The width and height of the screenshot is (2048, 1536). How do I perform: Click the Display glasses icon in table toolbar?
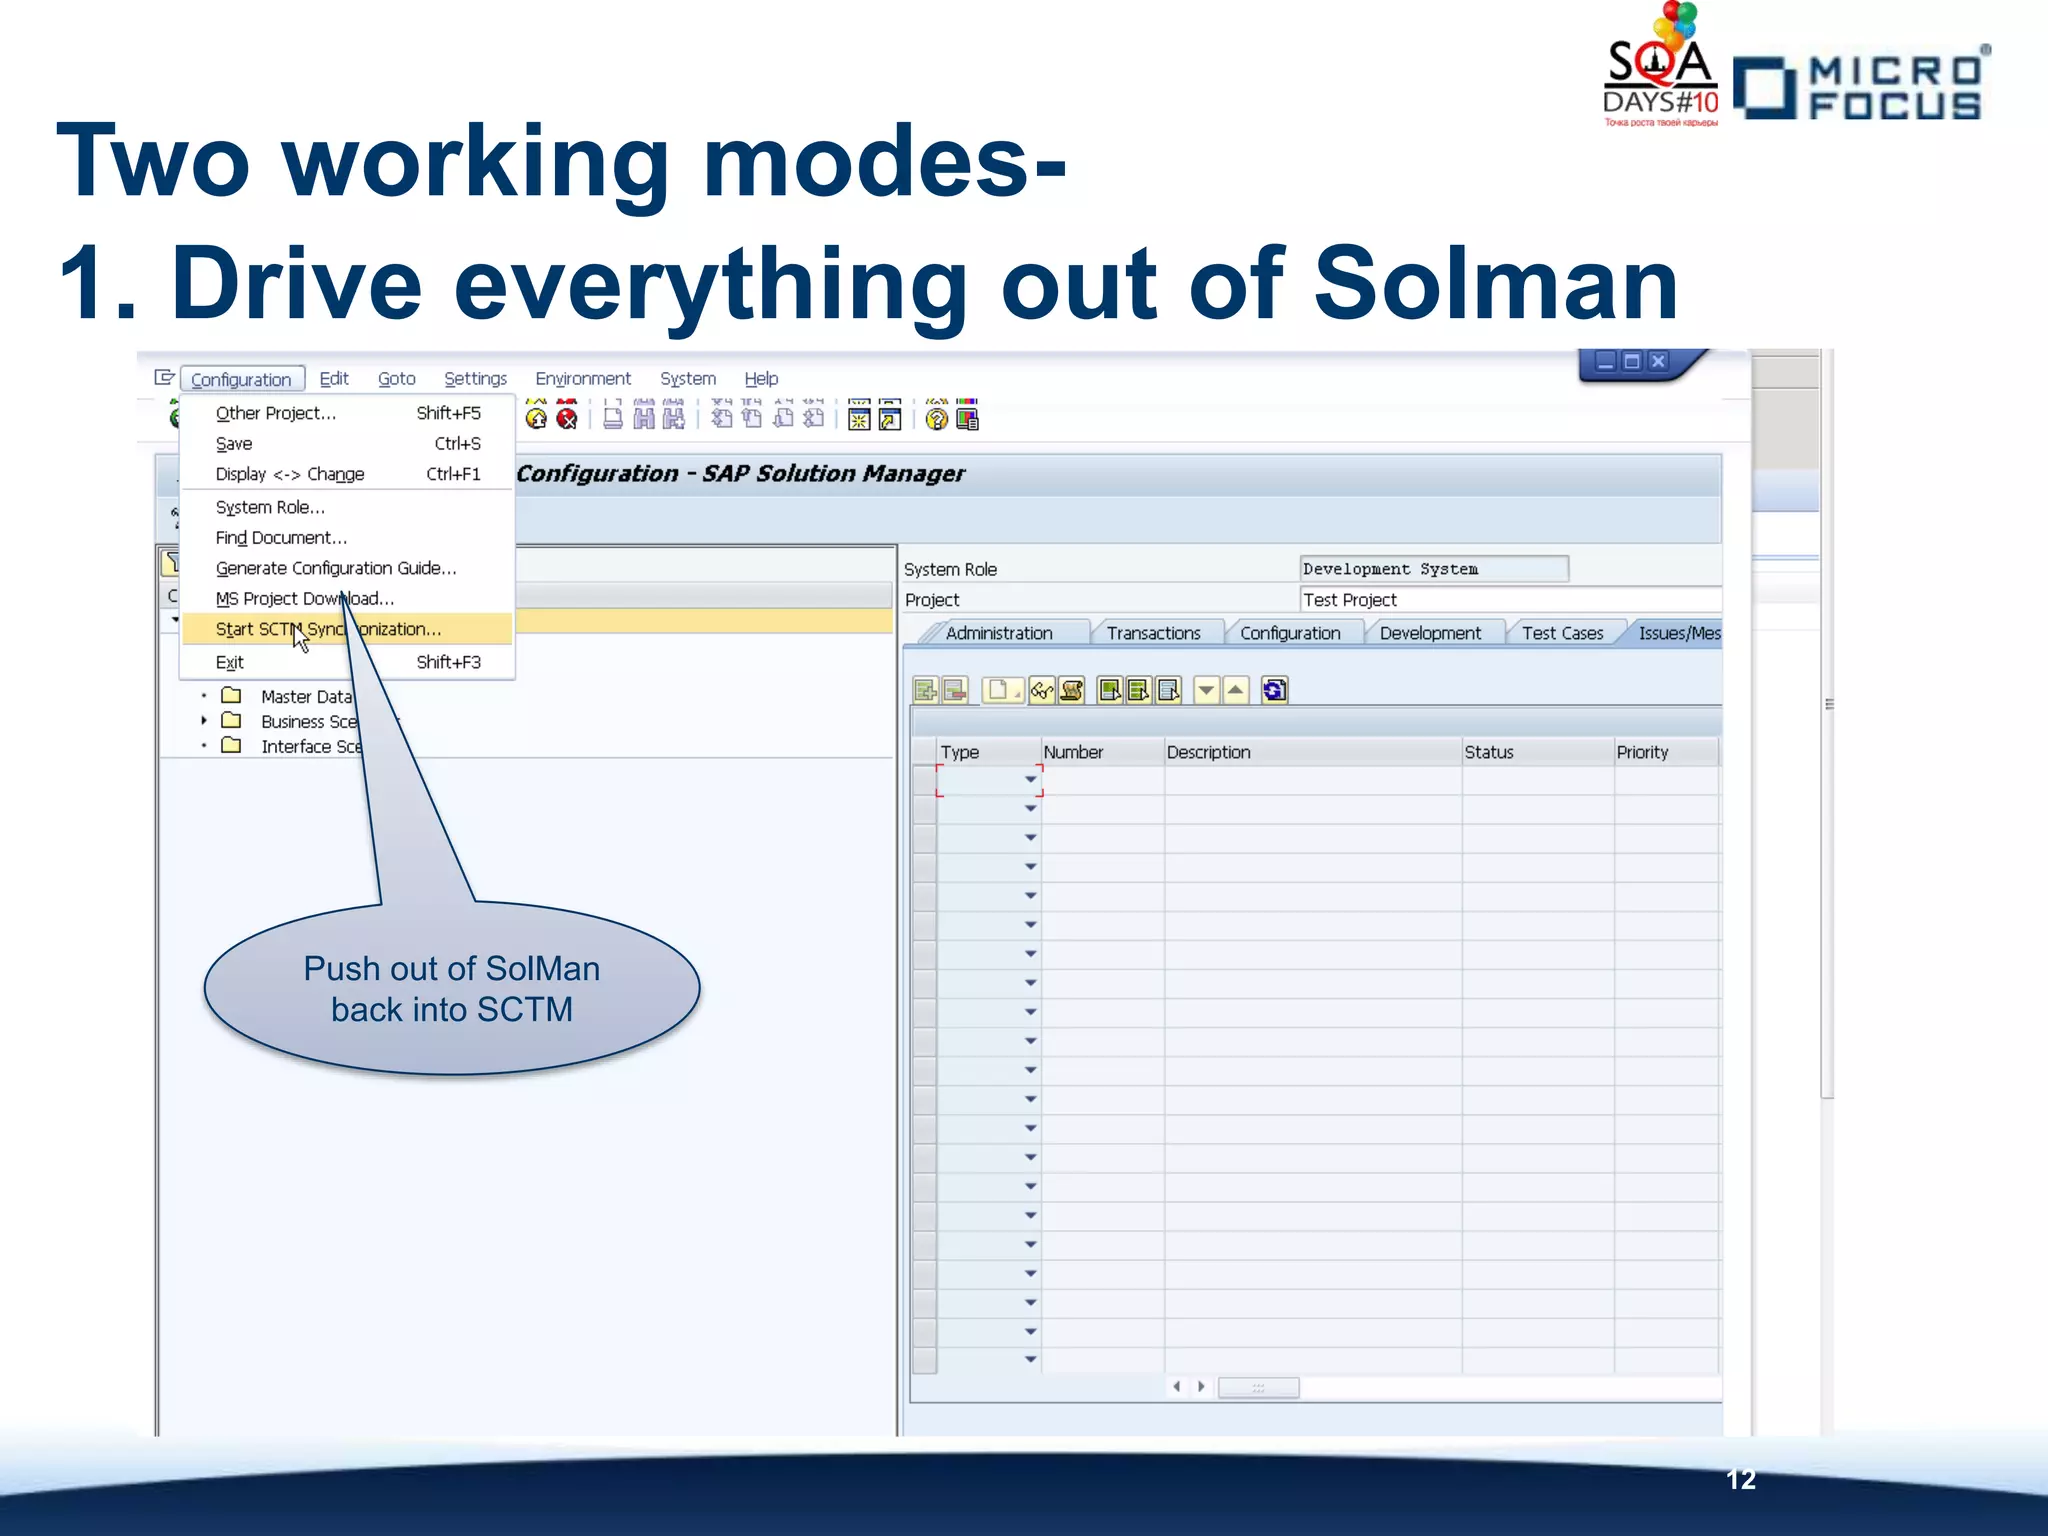pyautogui.click(x=1042, y=690)
